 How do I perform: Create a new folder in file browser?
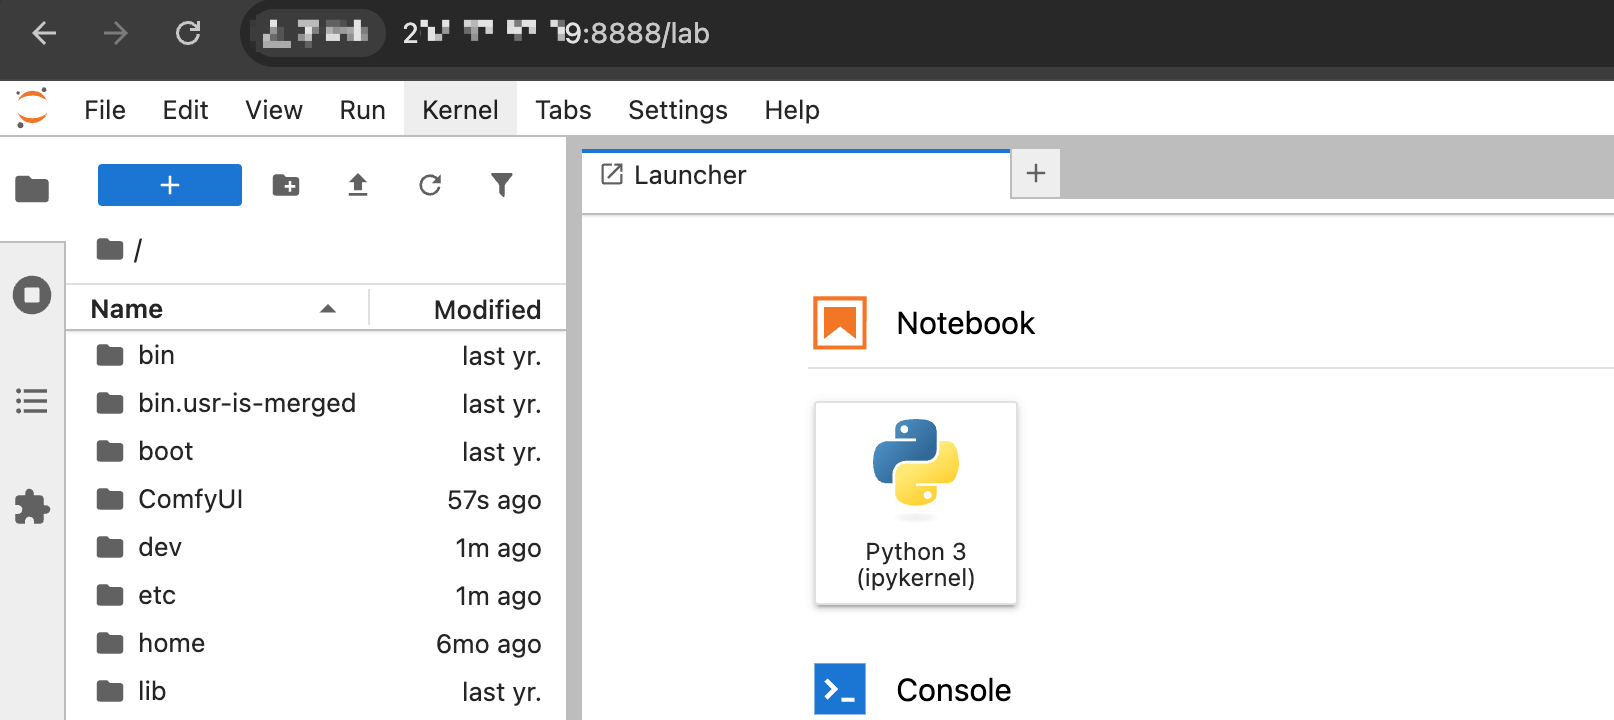286,185
